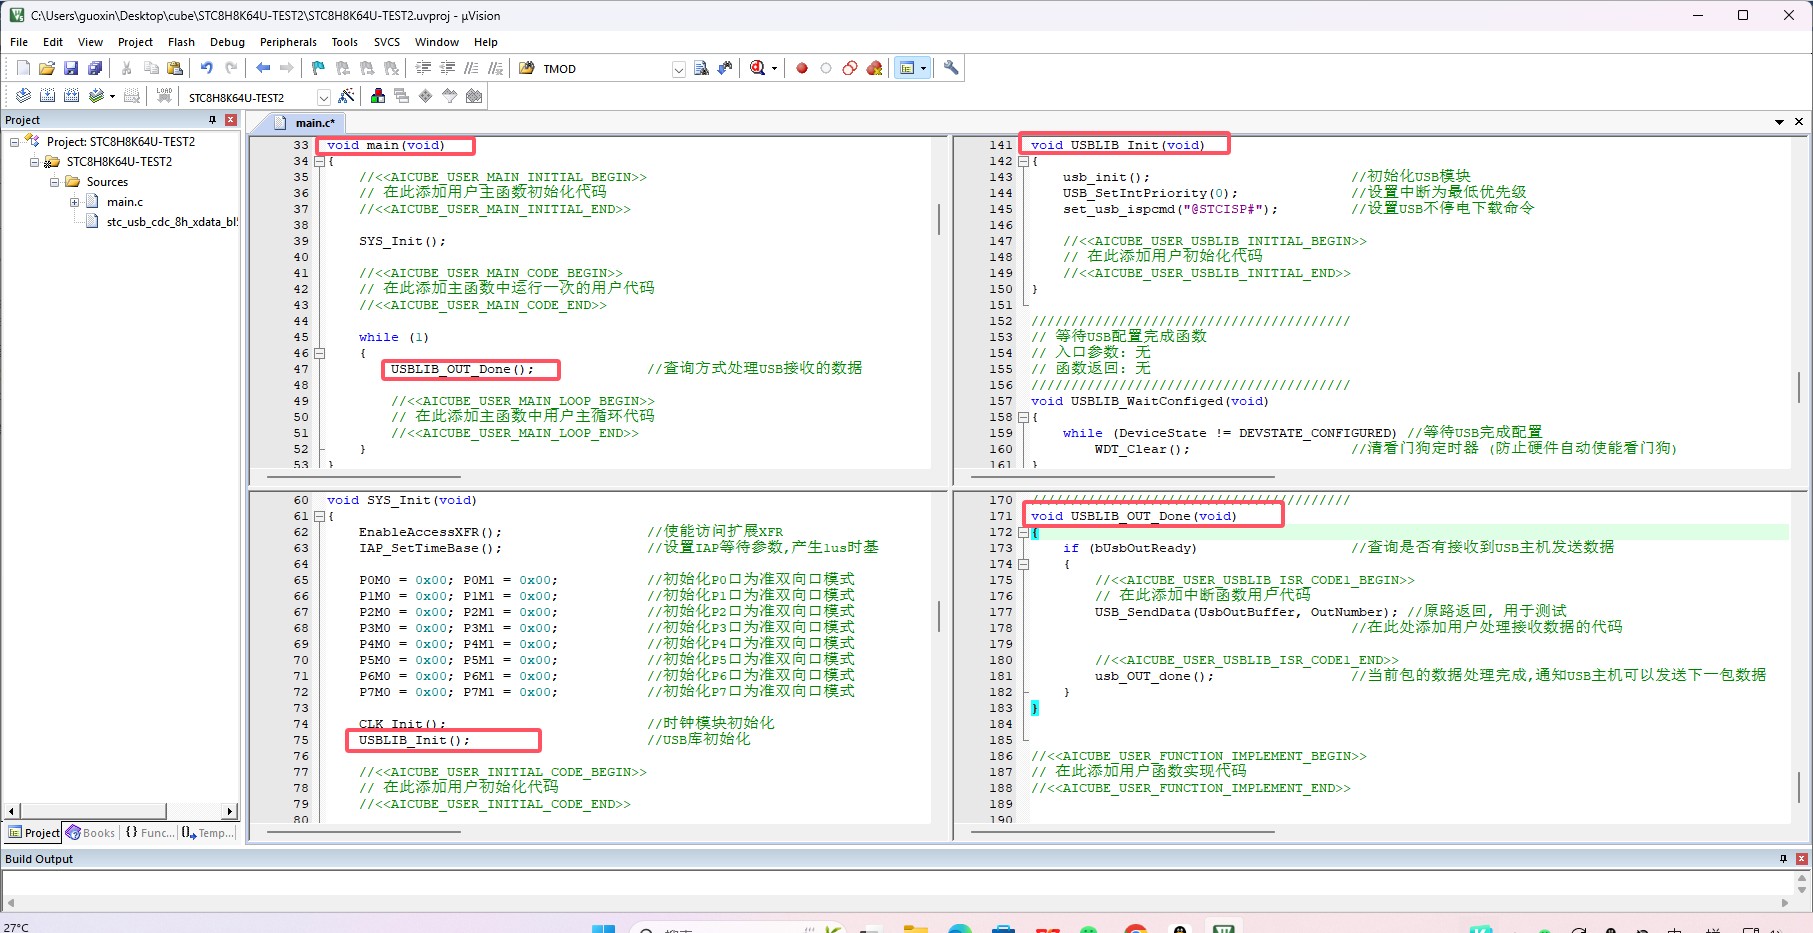Open the editor tab list dropdown arrow

tap(1779, 122)
